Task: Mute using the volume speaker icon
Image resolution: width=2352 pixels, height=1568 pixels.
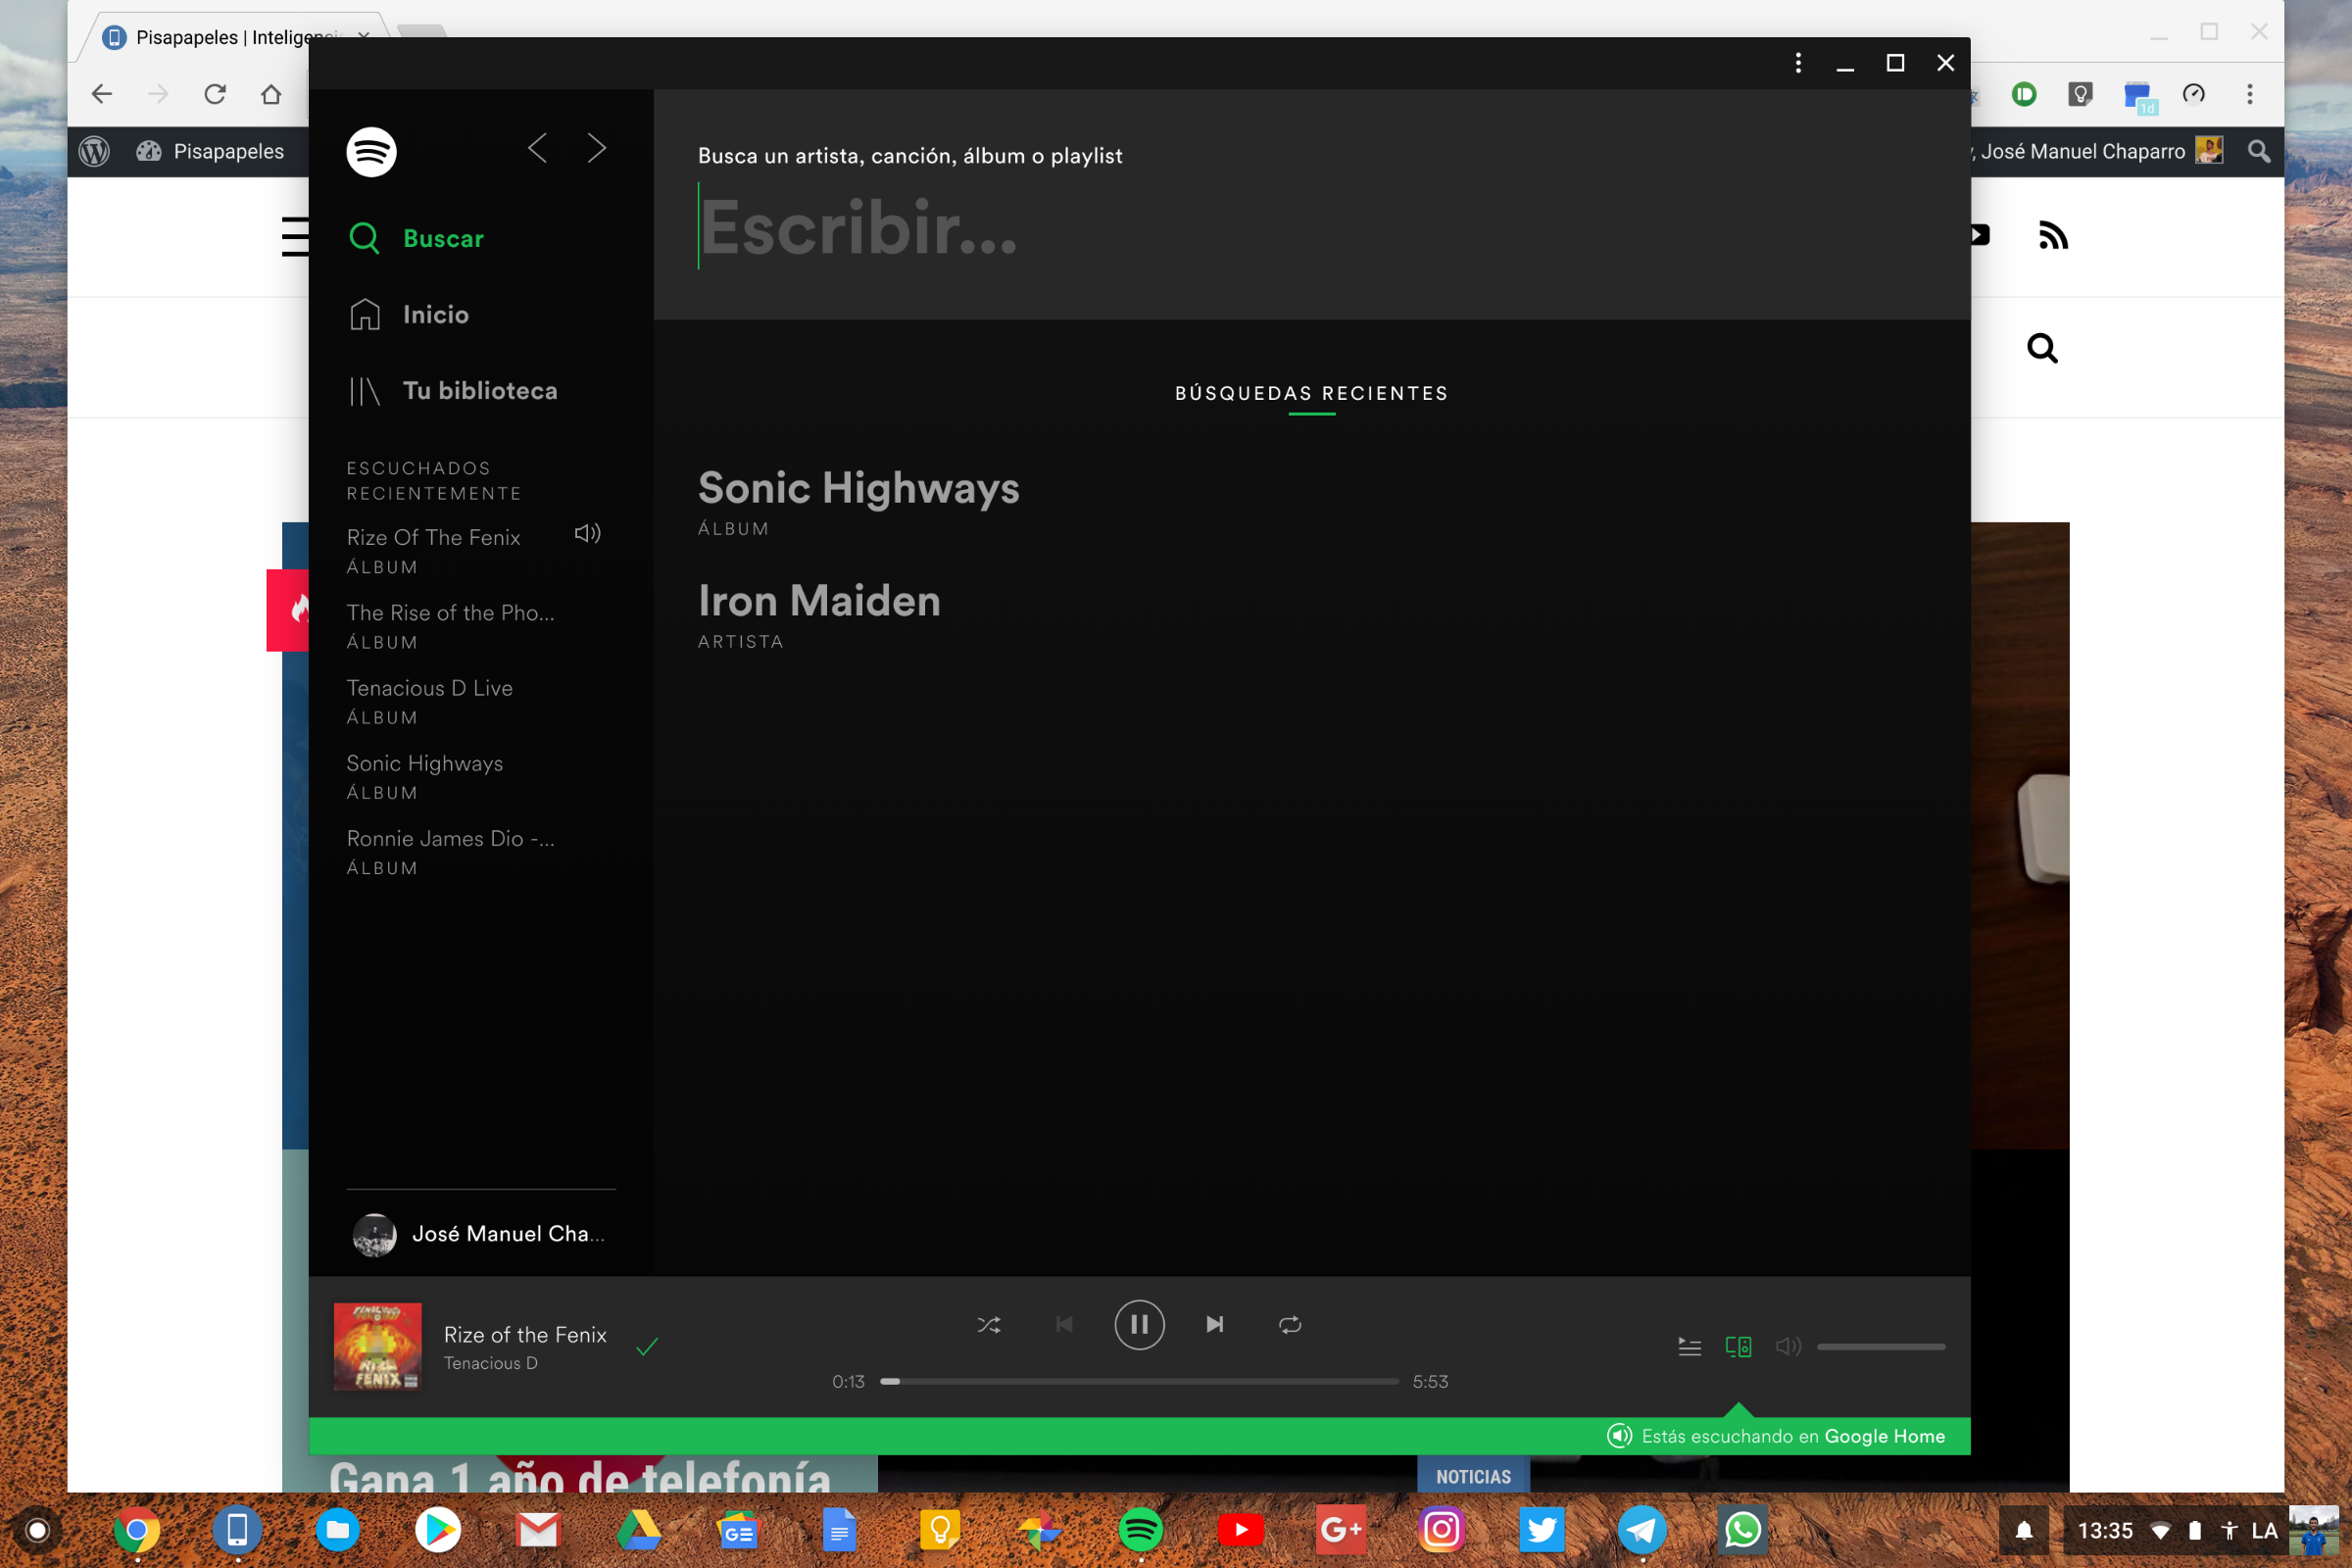Action: (x=1787, y=1347)
